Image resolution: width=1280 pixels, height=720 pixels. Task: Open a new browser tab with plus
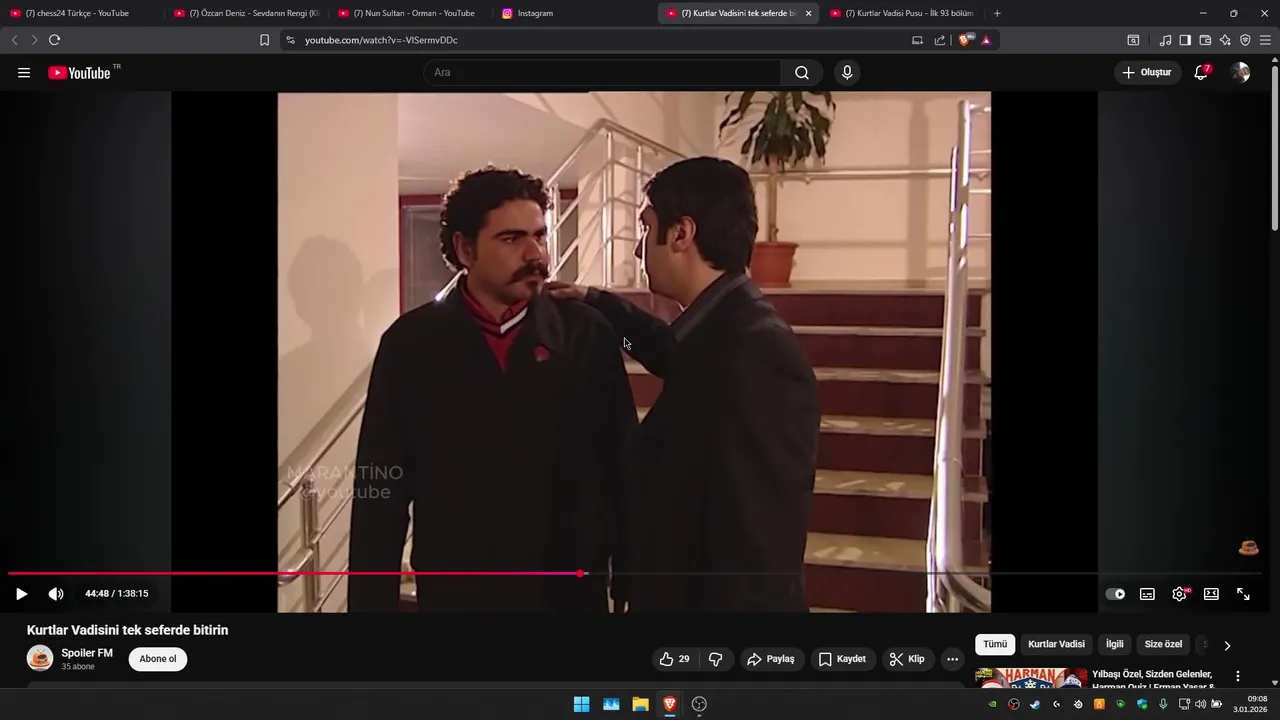click(997, 13)
